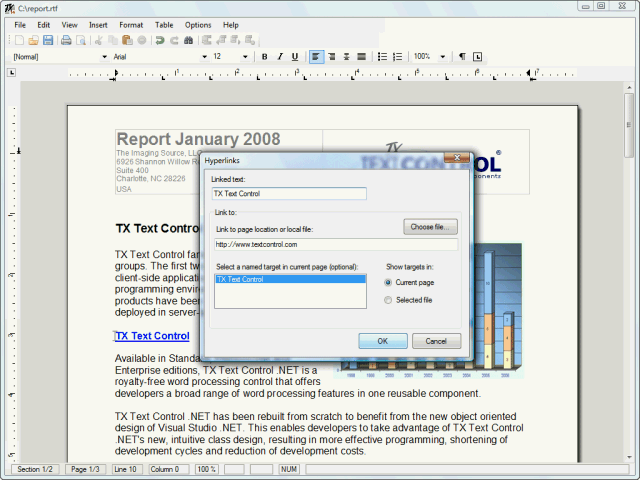Open the Table menu
This screenshot has width=640, height=480.
[x=164, y=24]
